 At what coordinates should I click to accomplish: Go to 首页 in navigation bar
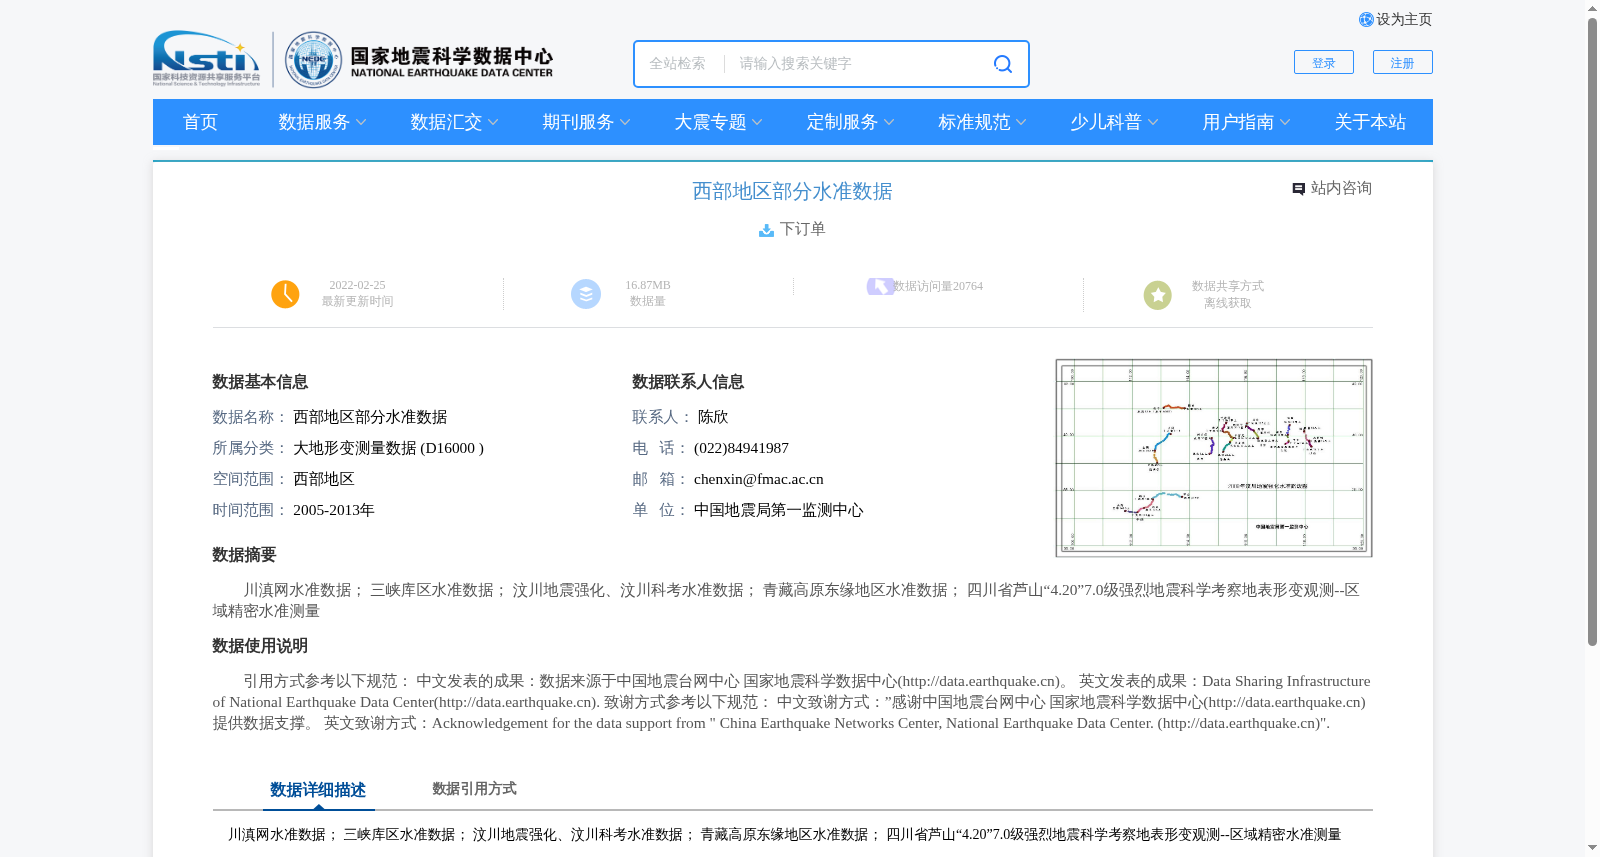point(200,122)
